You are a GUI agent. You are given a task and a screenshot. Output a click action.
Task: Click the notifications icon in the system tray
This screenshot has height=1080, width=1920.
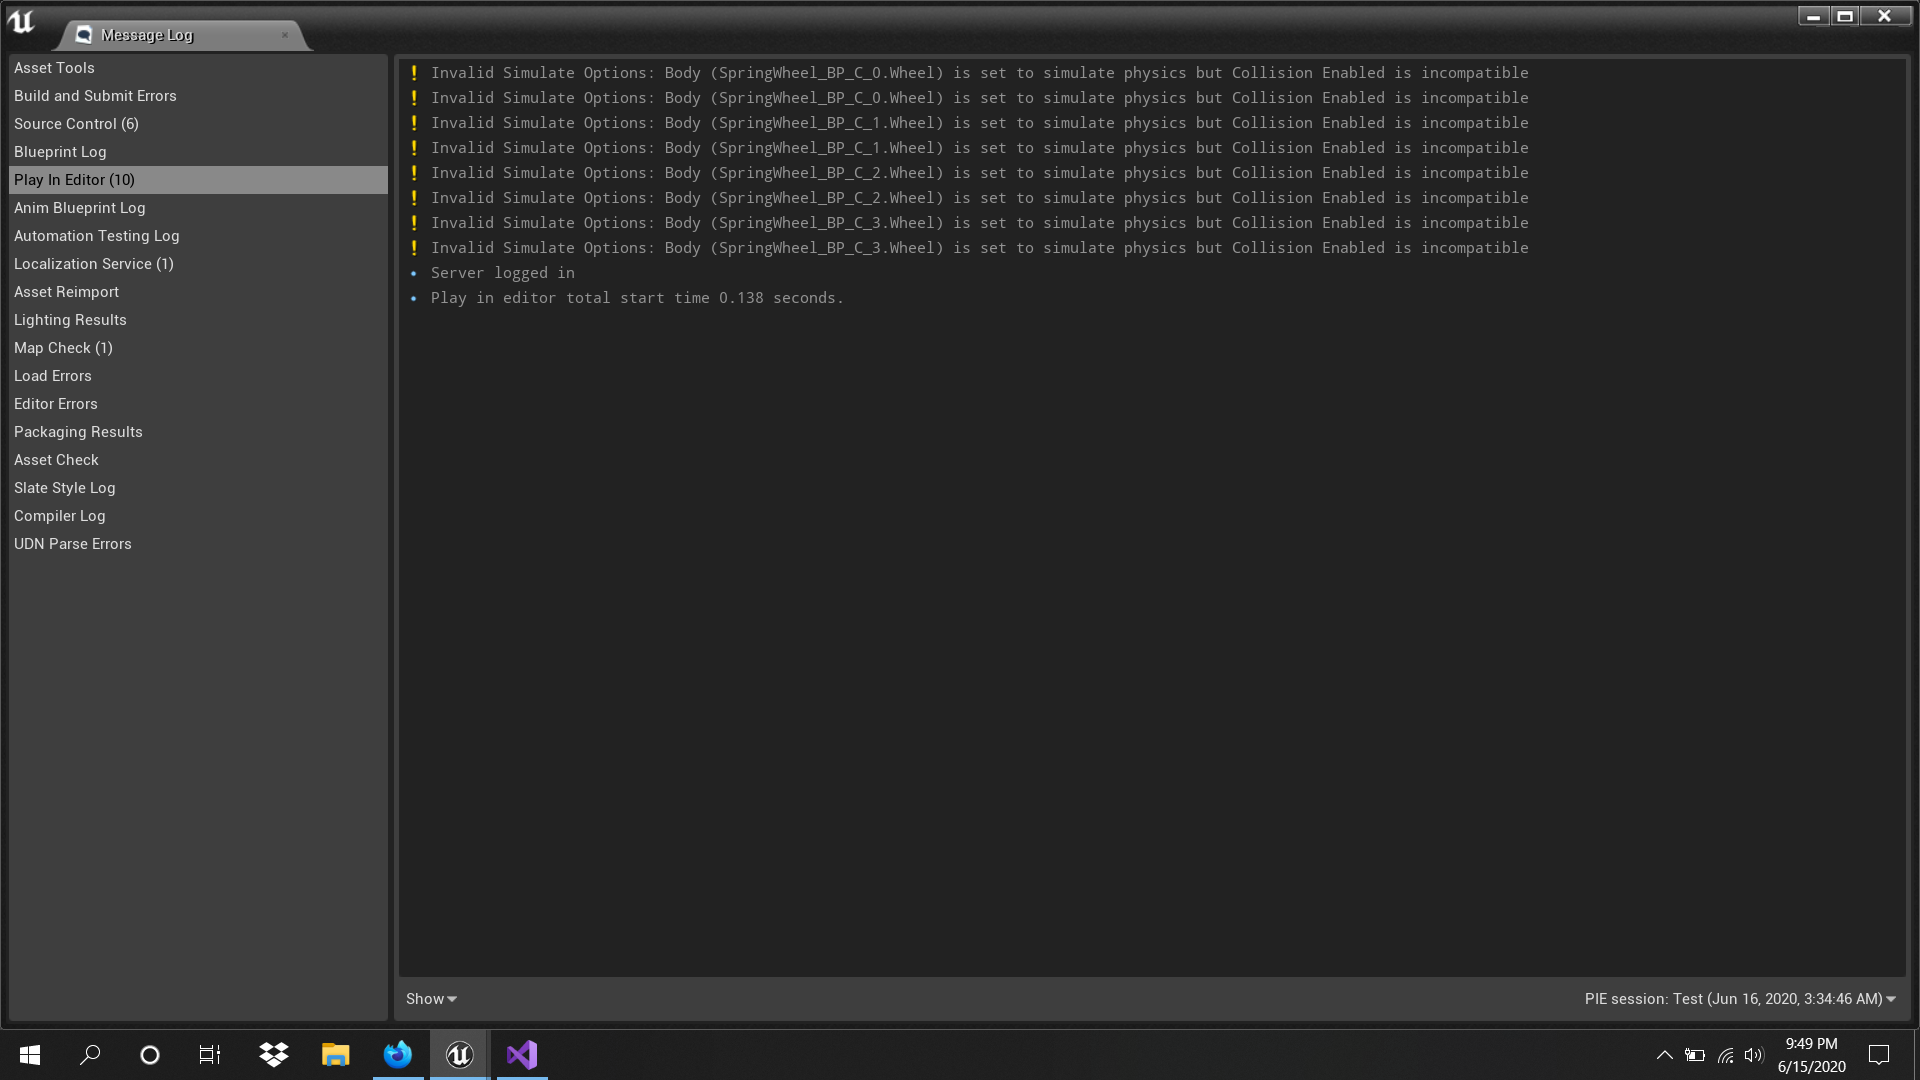[1878, 1055]
